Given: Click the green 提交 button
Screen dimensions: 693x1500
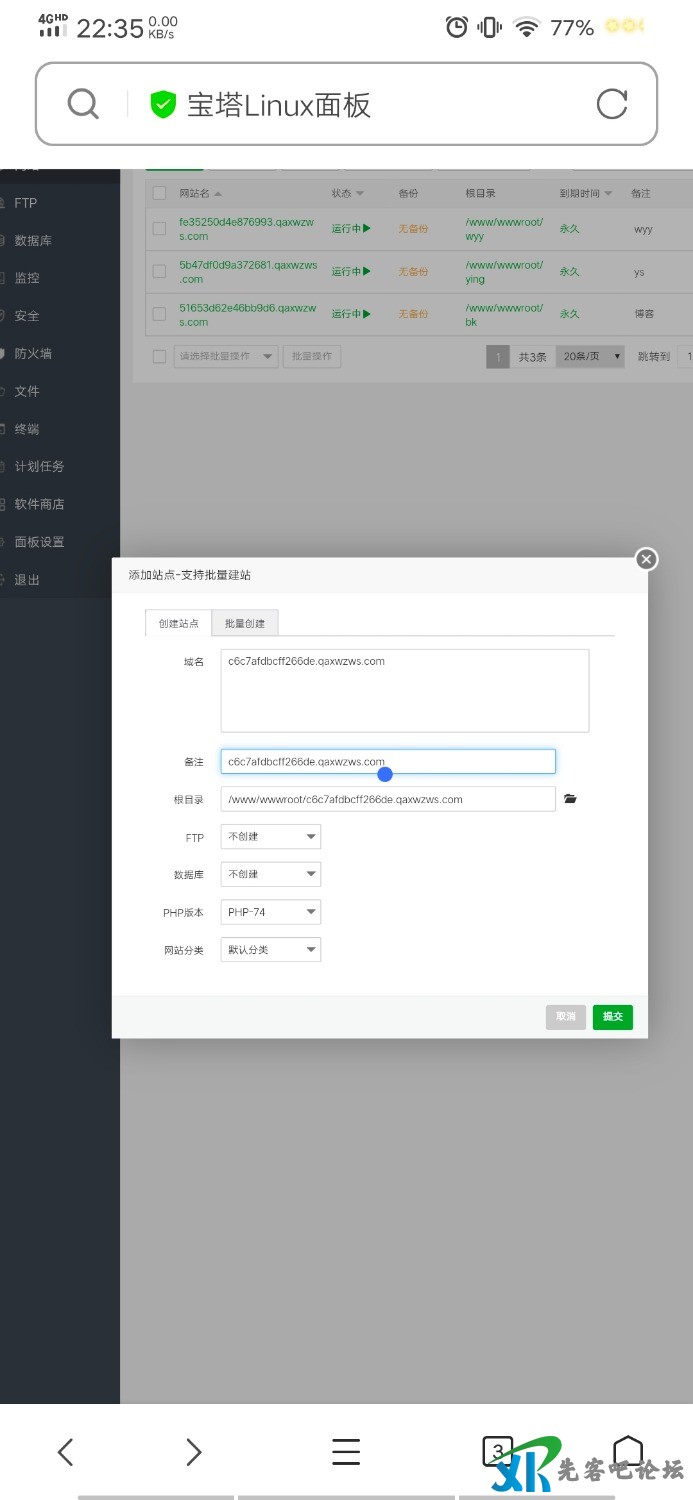Looking at the screenshot, I should [x=612, y=1016].
